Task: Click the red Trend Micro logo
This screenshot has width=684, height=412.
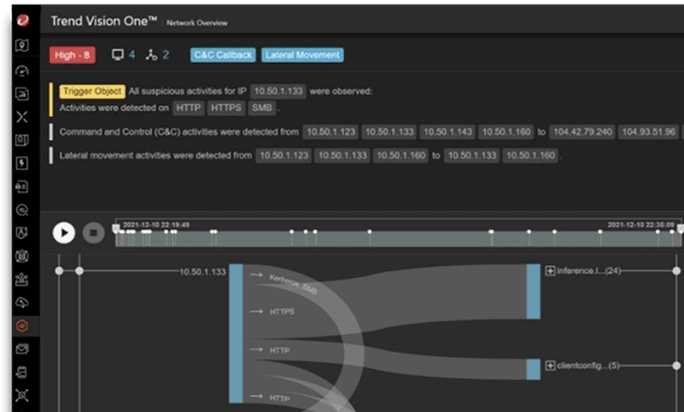Action: click(23, 20)
